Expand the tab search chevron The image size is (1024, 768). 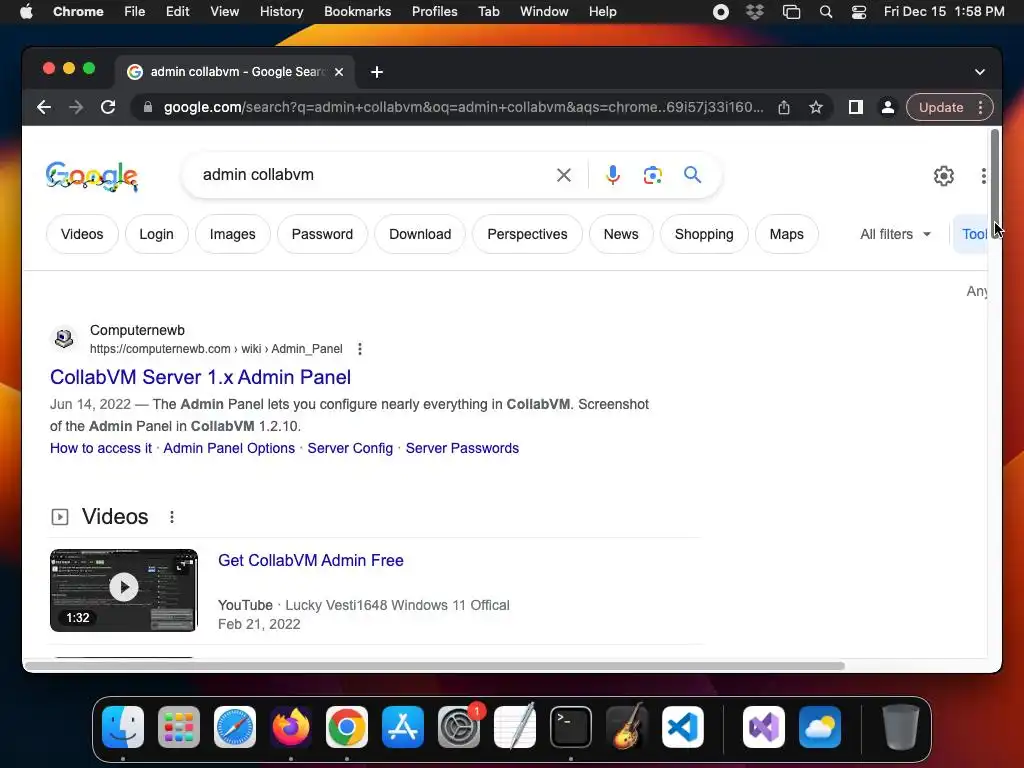pos(980,72)
